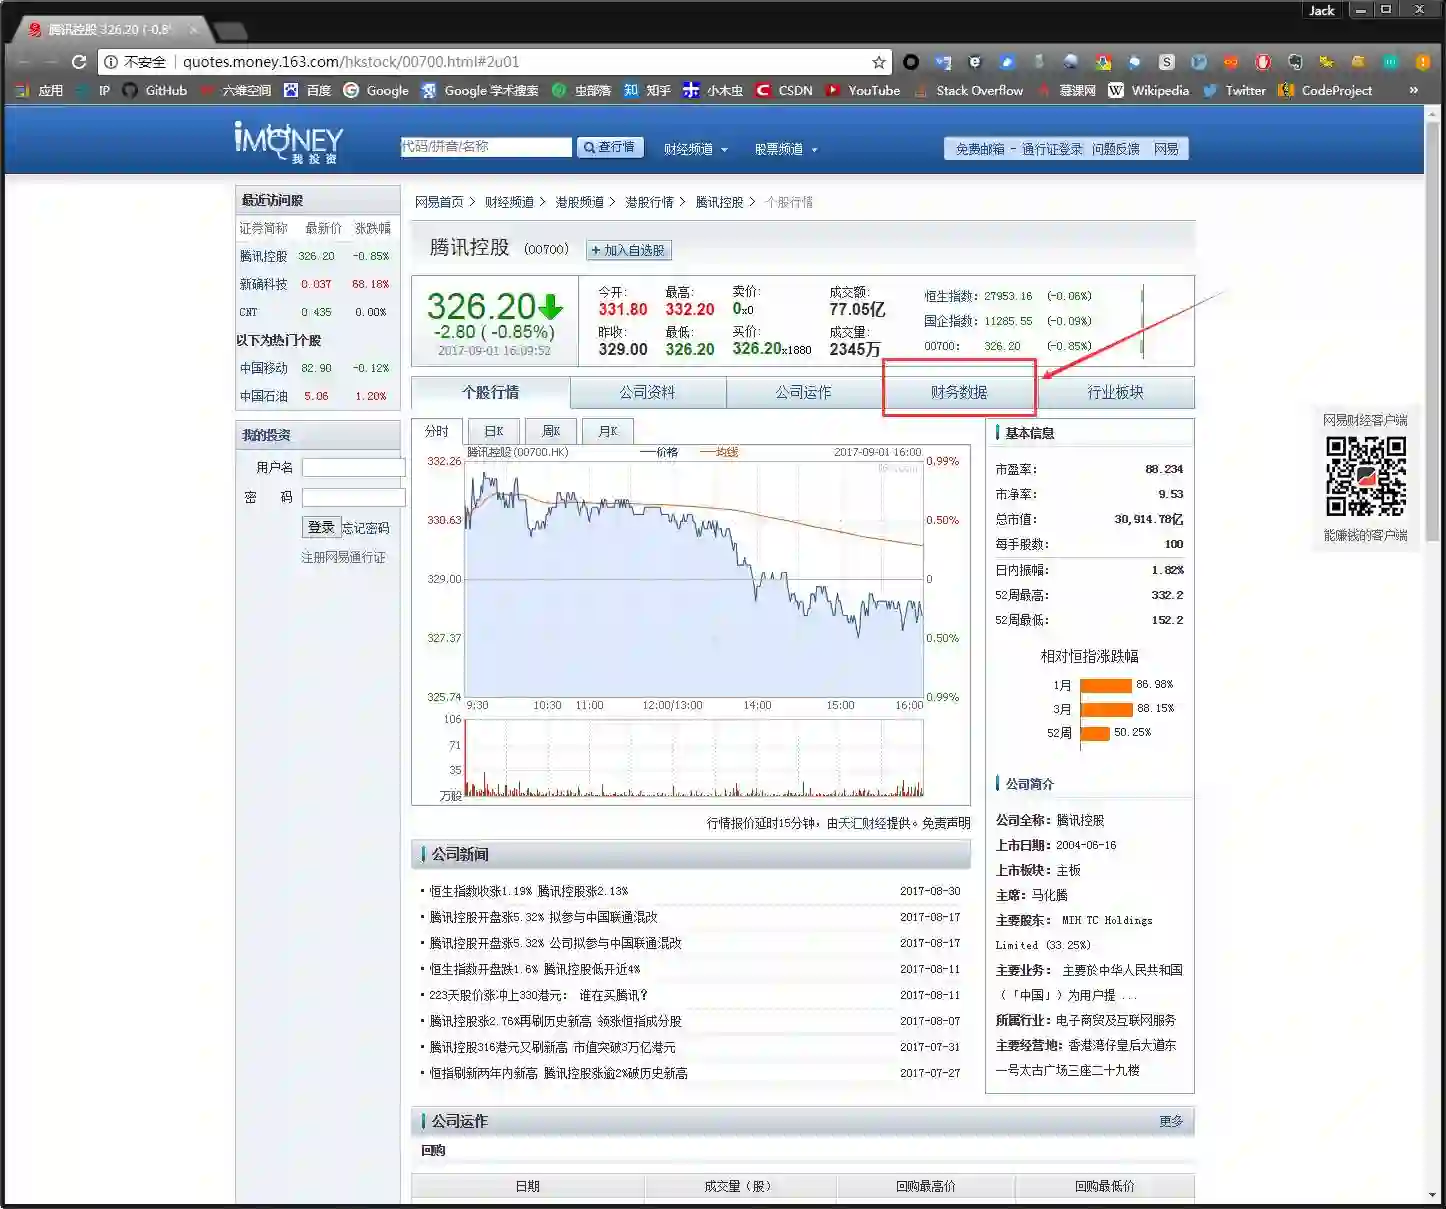This screenshot has height=1209, width=1446.
Task: Reload the page with the refresh icon
Action: coord(79,62)
